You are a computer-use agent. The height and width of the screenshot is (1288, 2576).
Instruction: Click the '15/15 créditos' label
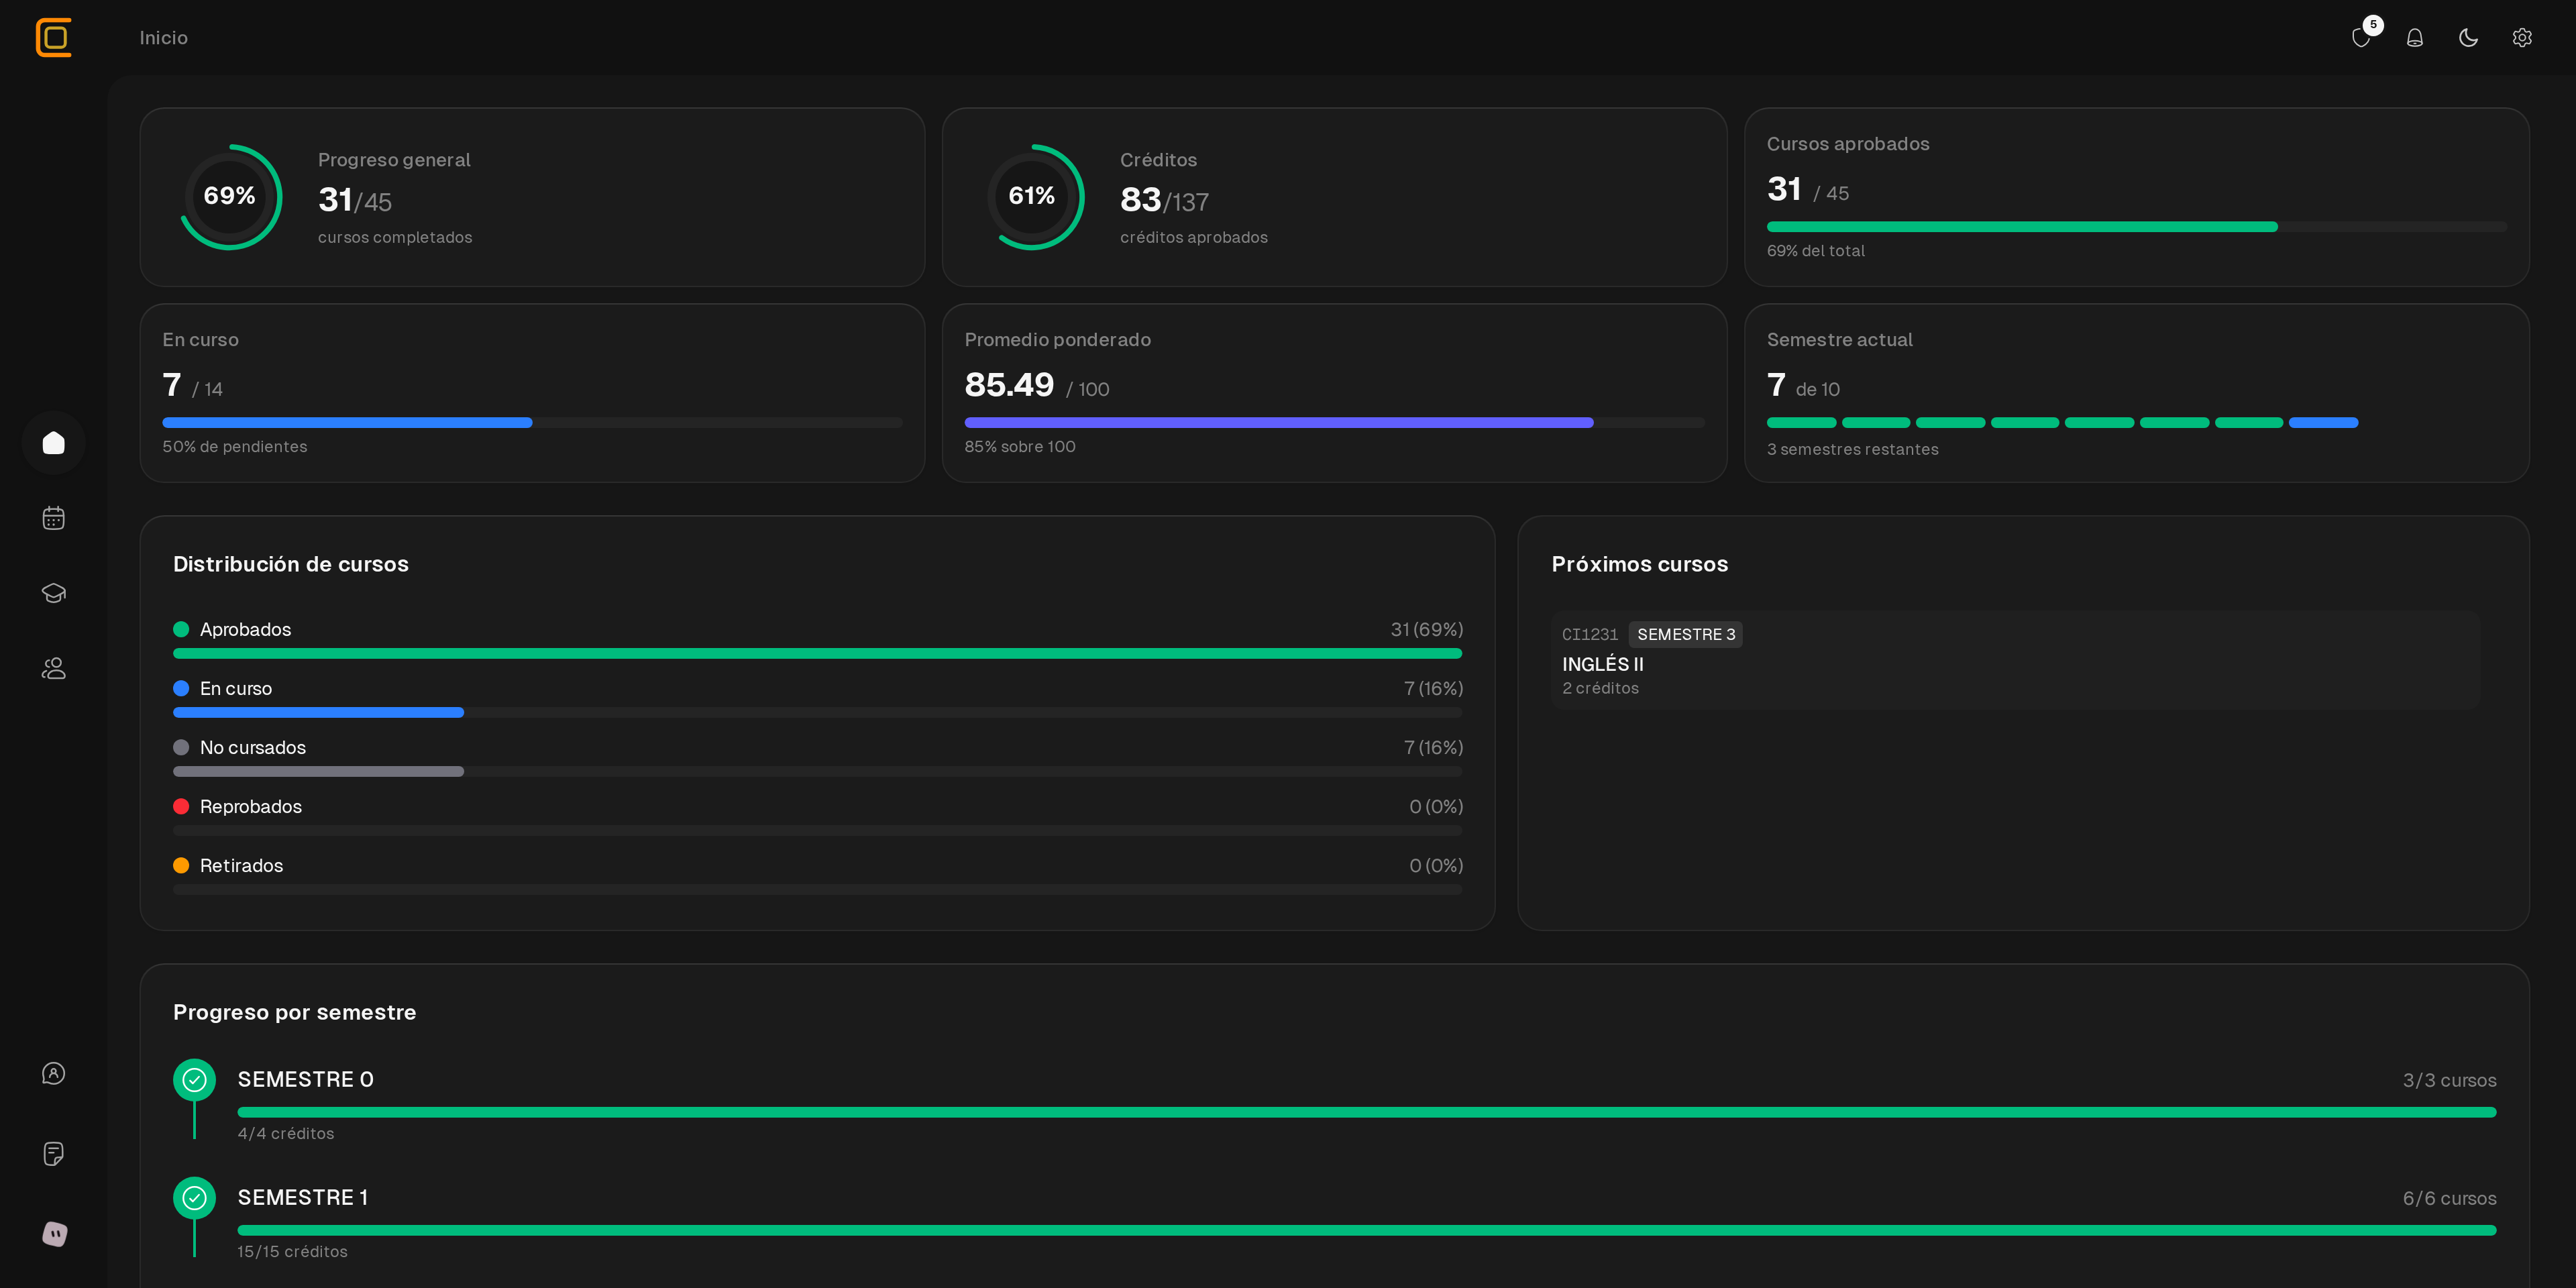click(x=292, y=1252)
